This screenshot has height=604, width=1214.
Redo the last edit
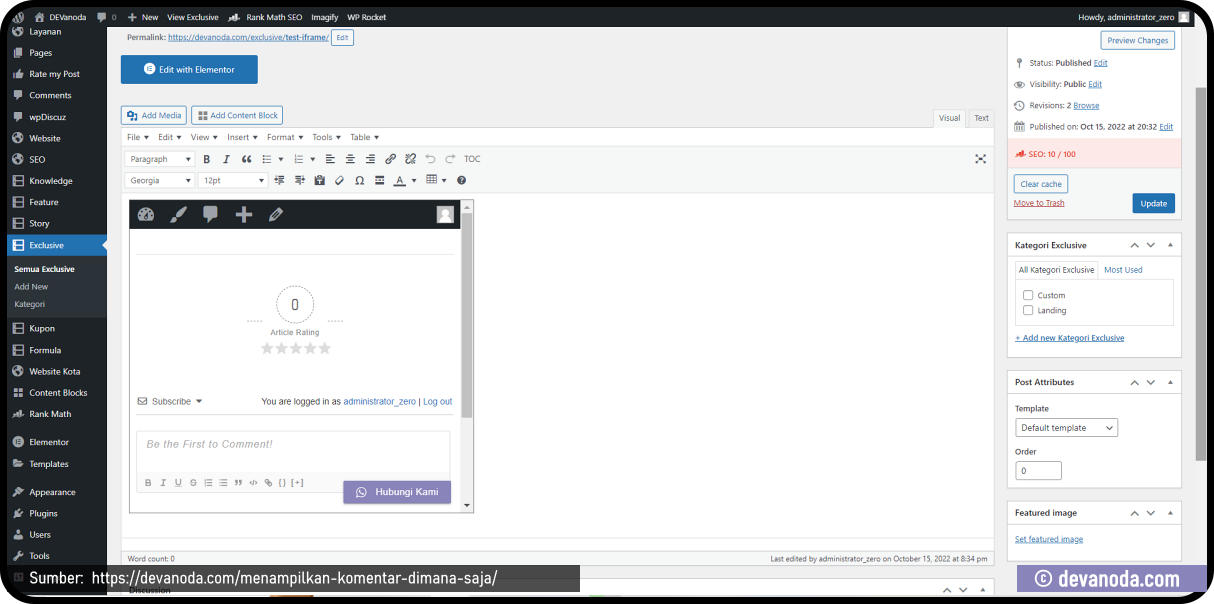(450, 159)
